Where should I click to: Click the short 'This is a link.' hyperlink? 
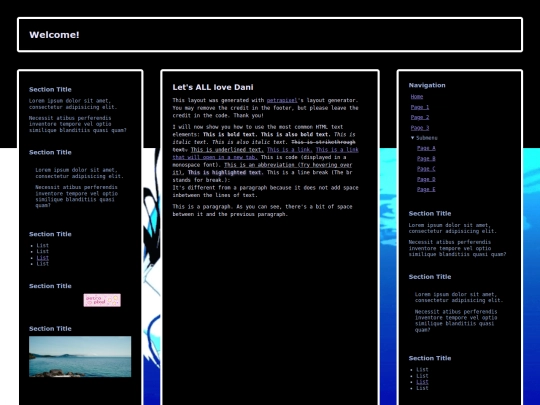[290, 149]
